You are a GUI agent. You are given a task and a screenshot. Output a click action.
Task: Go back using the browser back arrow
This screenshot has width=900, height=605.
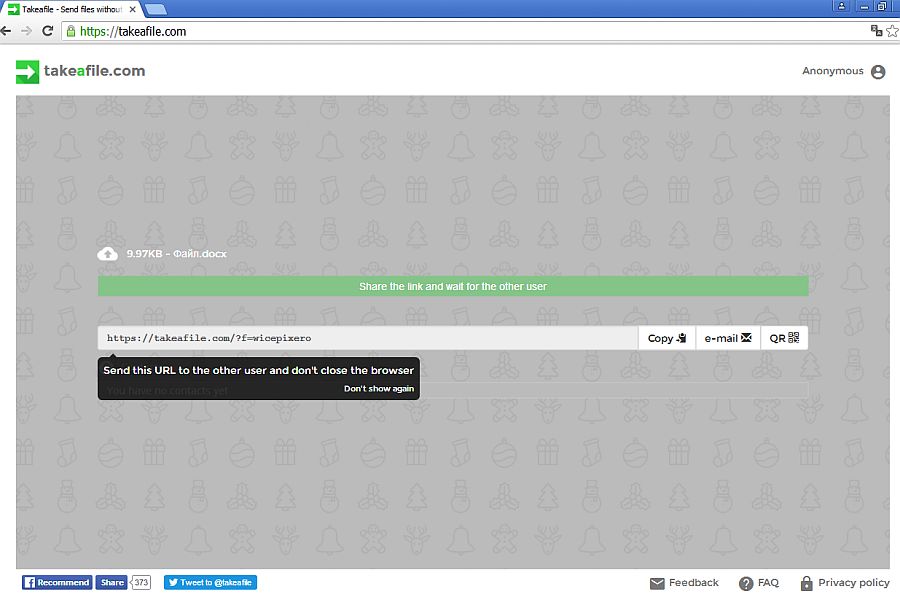tap(7, 31)
